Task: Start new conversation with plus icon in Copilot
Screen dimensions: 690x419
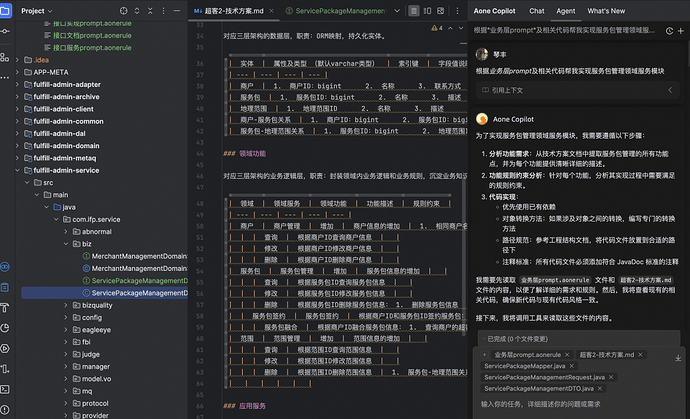Action: pos(681,31)
